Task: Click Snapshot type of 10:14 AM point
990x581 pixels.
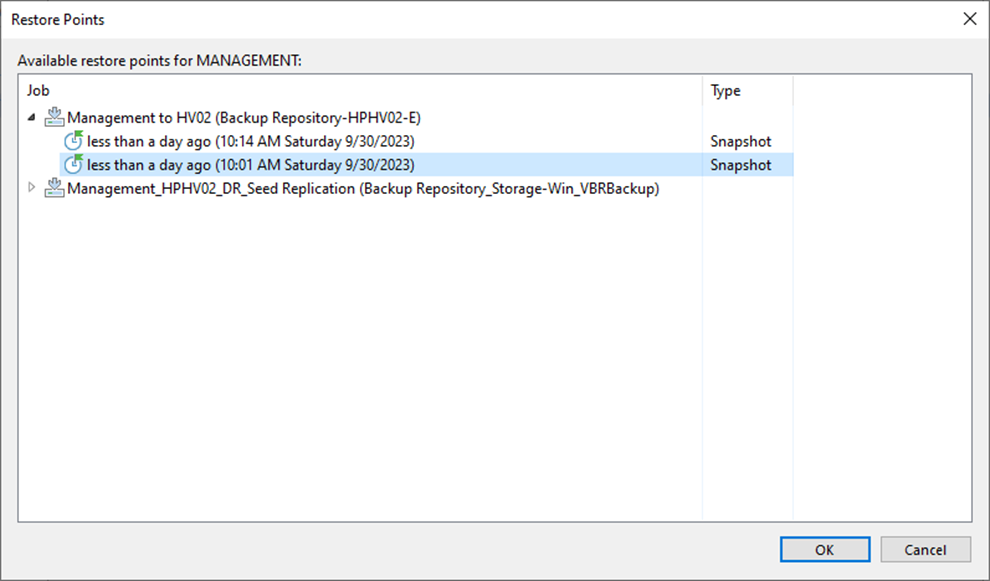Action: point(741,141)
